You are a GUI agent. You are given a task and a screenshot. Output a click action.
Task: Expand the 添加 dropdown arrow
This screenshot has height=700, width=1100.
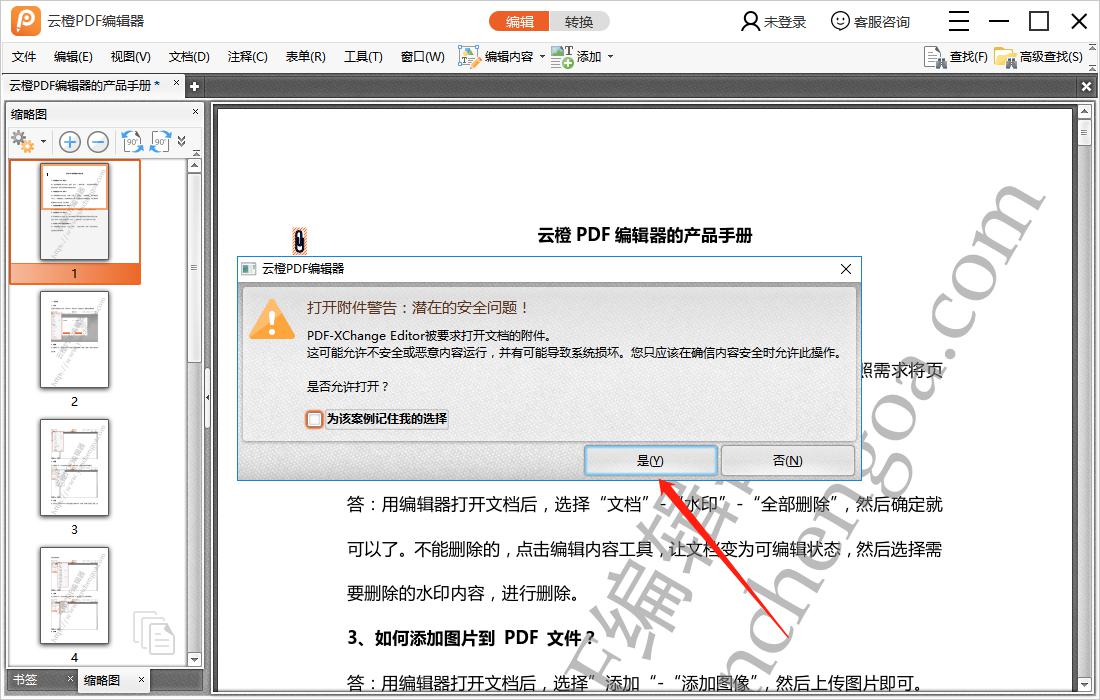click(x=610, y=57)
